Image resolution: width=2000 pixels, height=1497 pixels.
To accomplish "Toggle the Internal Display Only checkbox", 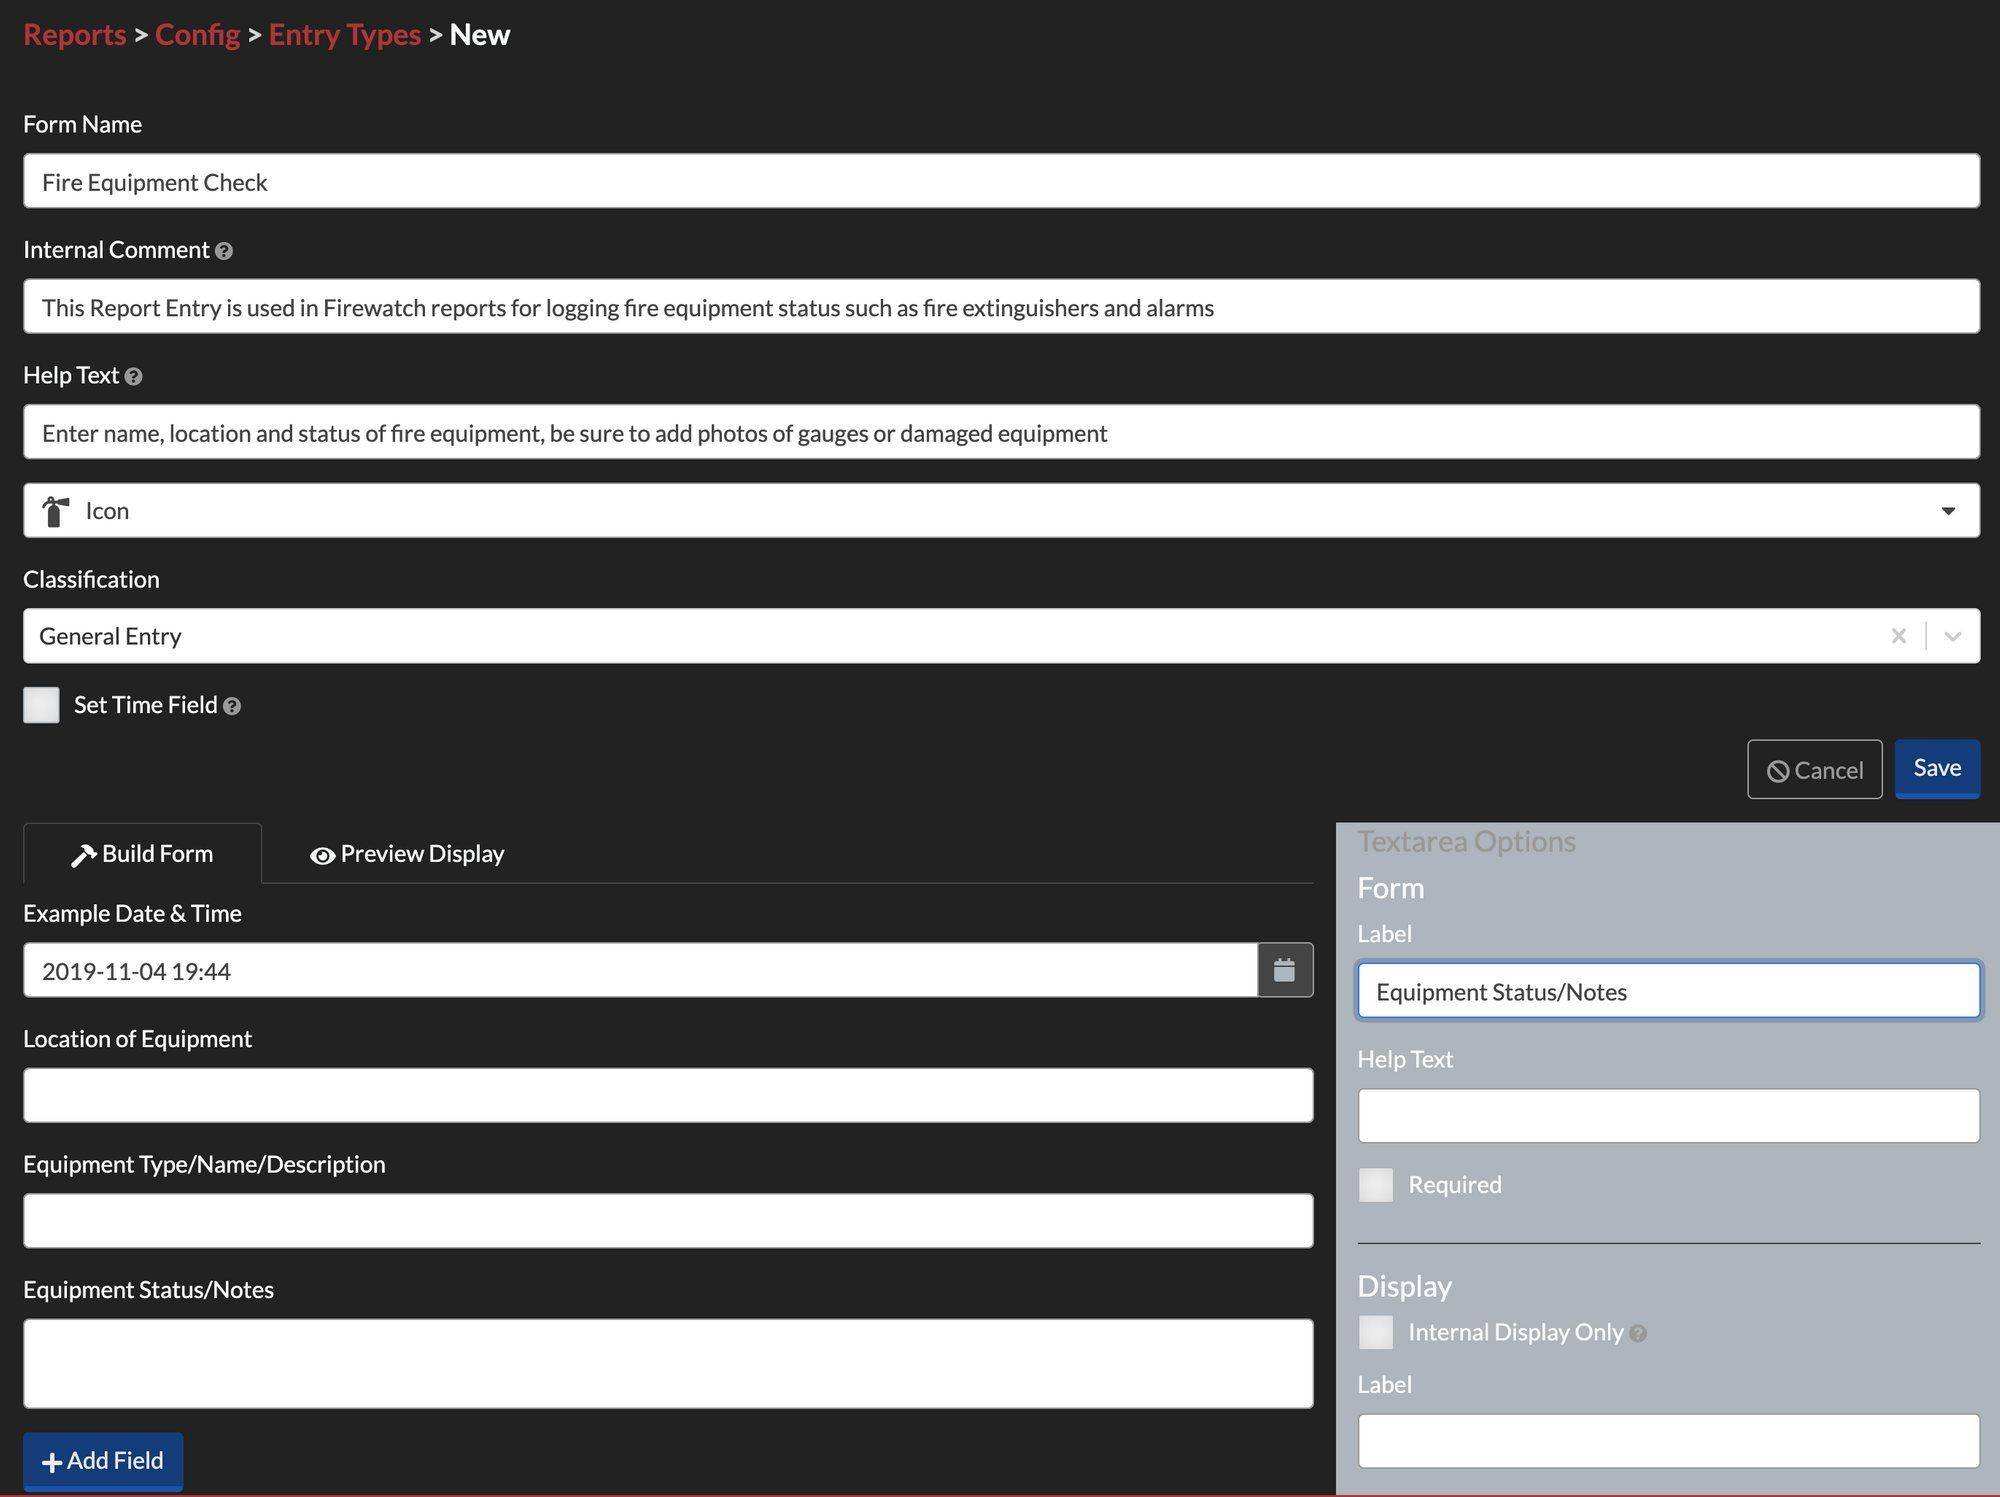I will point(1374,1332).
